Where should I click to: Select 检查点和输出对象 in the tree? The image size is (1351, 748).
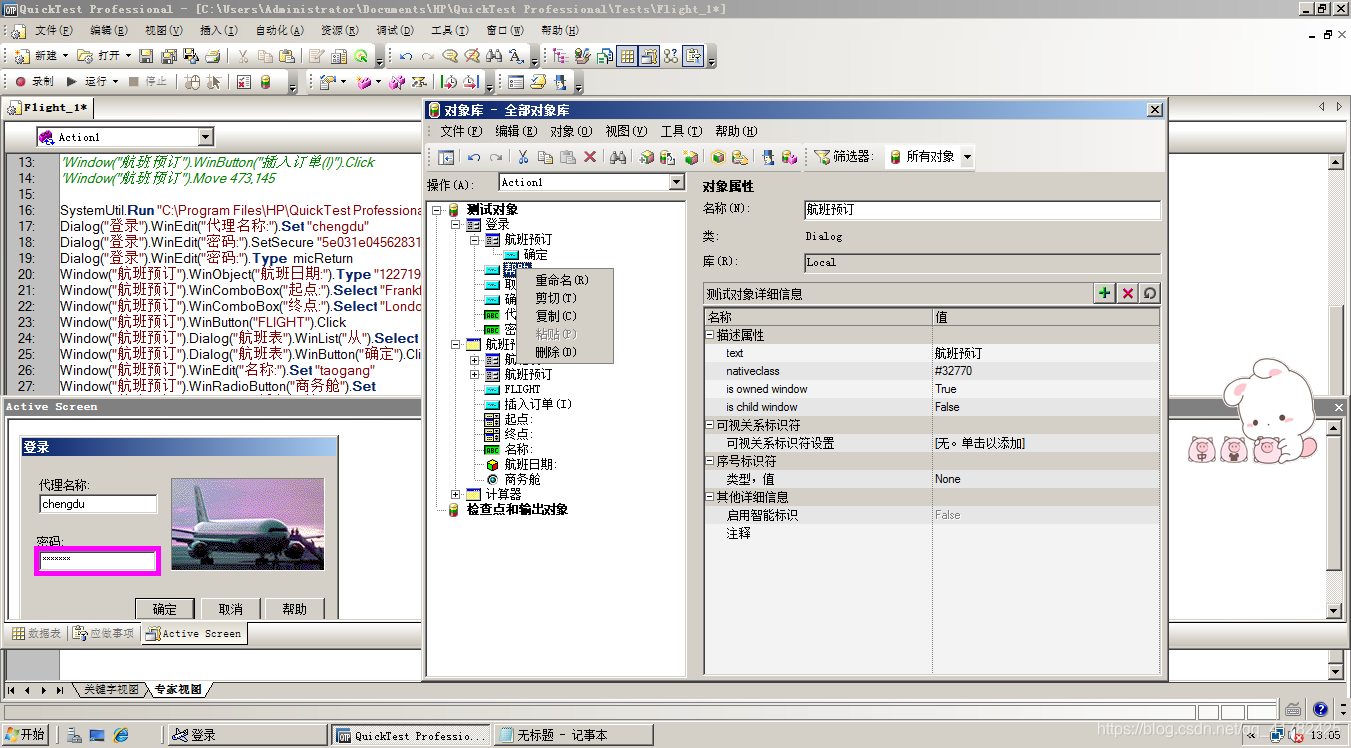click(x=517, y=509)
